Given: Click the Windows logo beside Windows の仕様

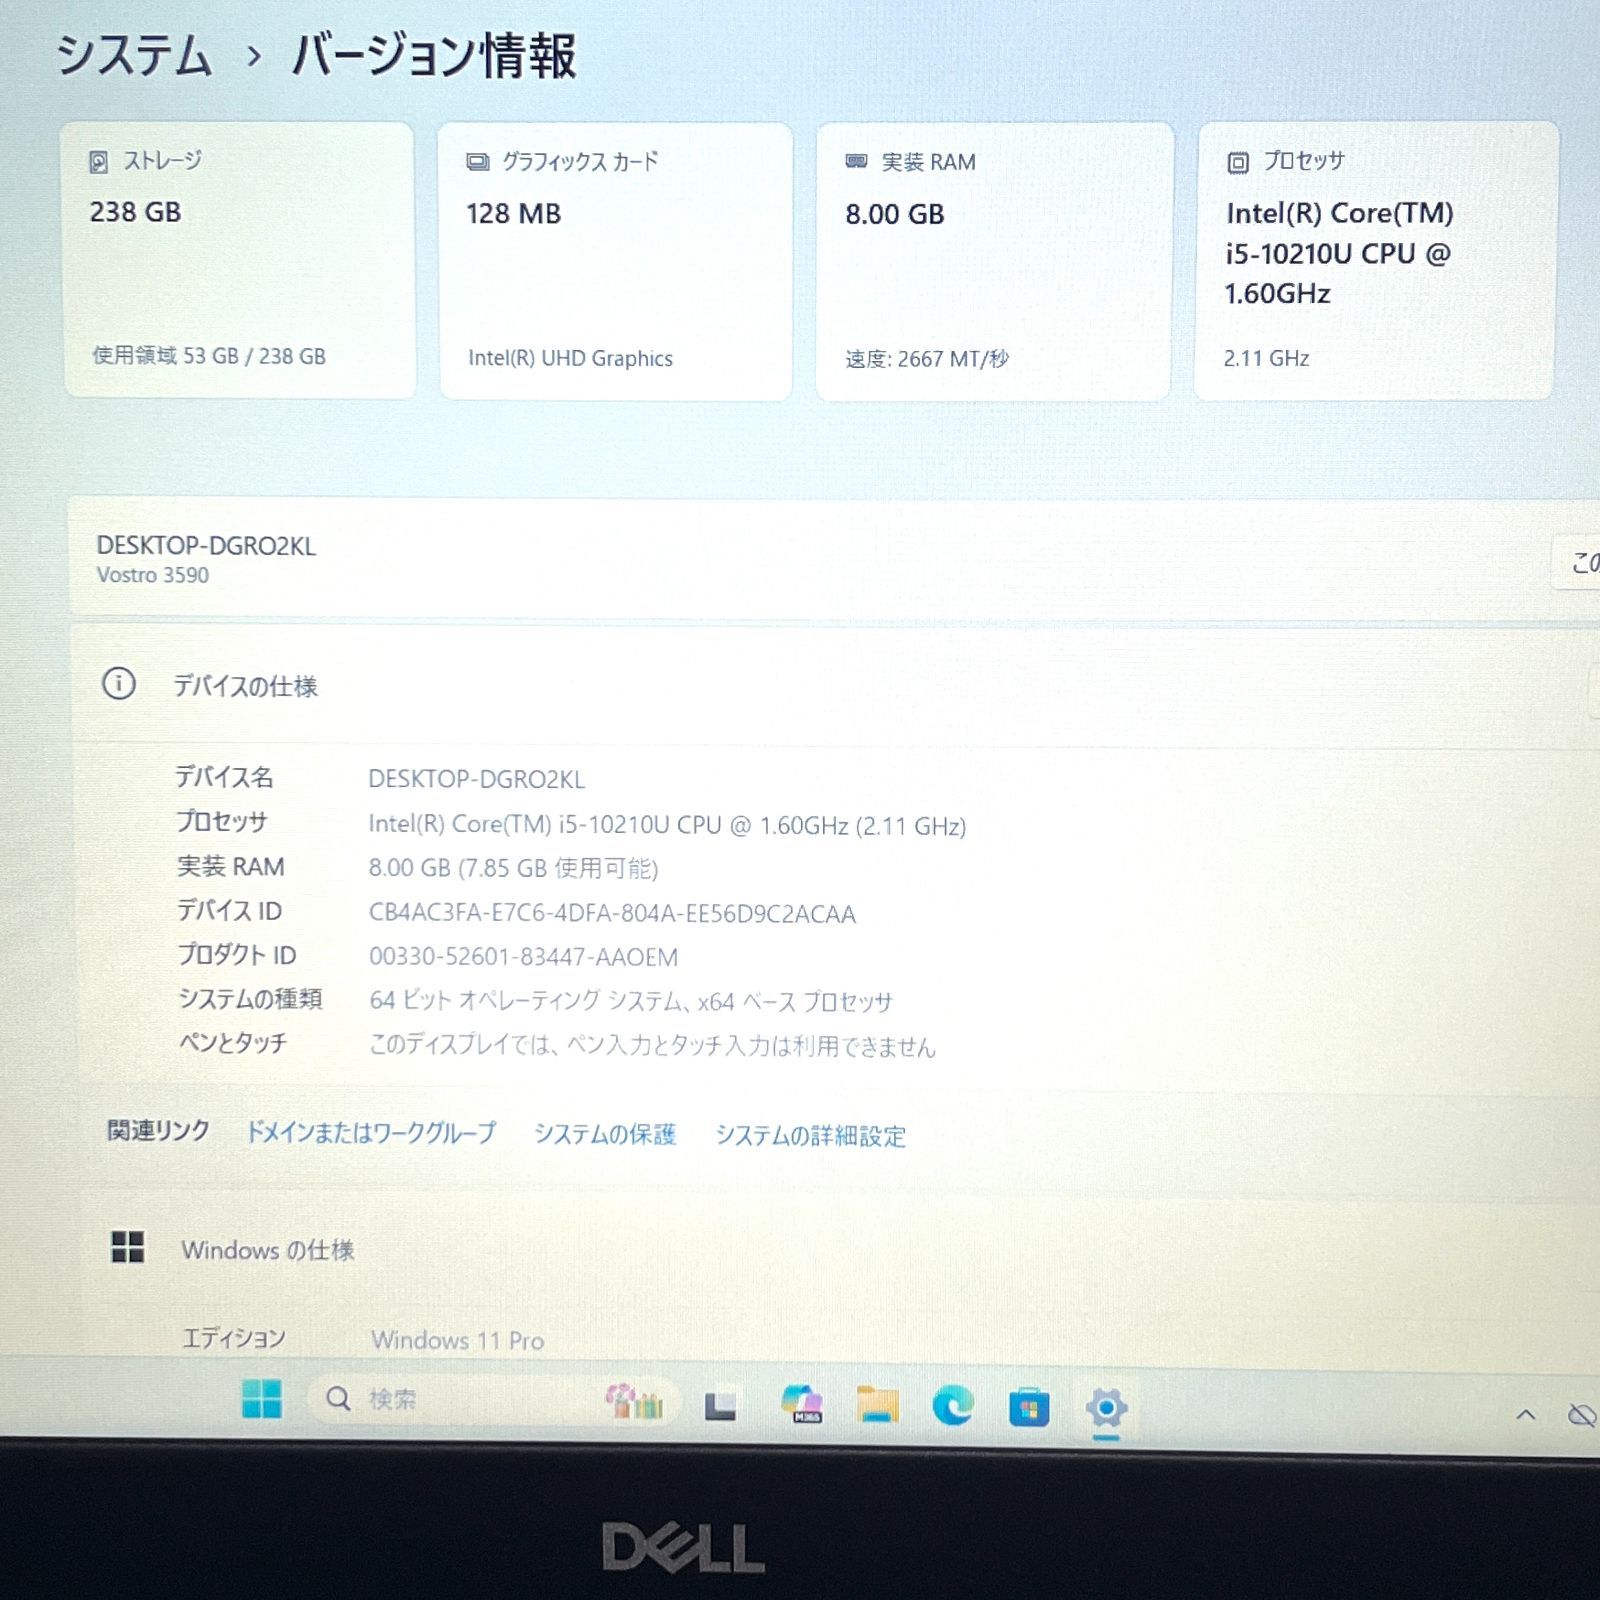Looking at the screenshot, I should (128, 1247).
